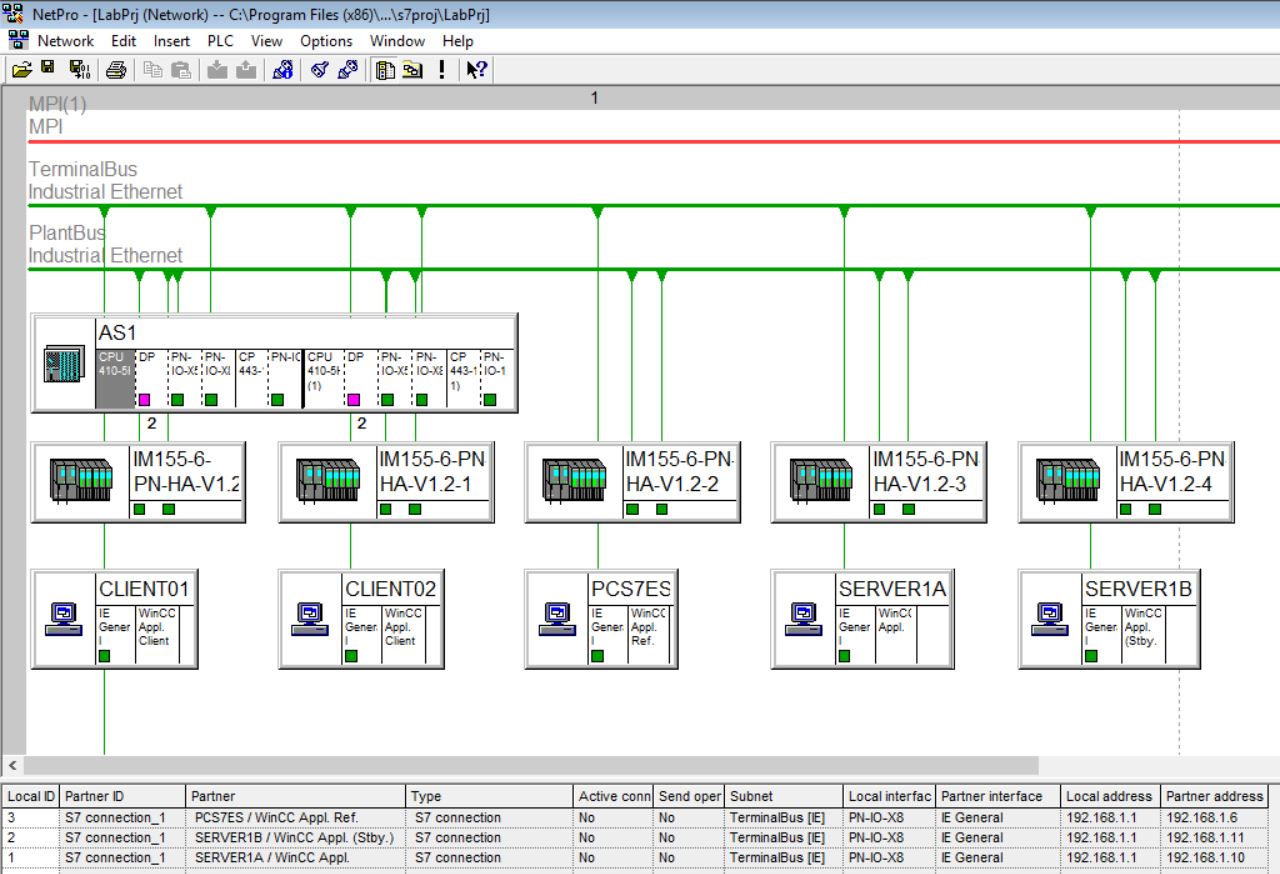
Task: Open the Insert menu
Action: [172, 41]
